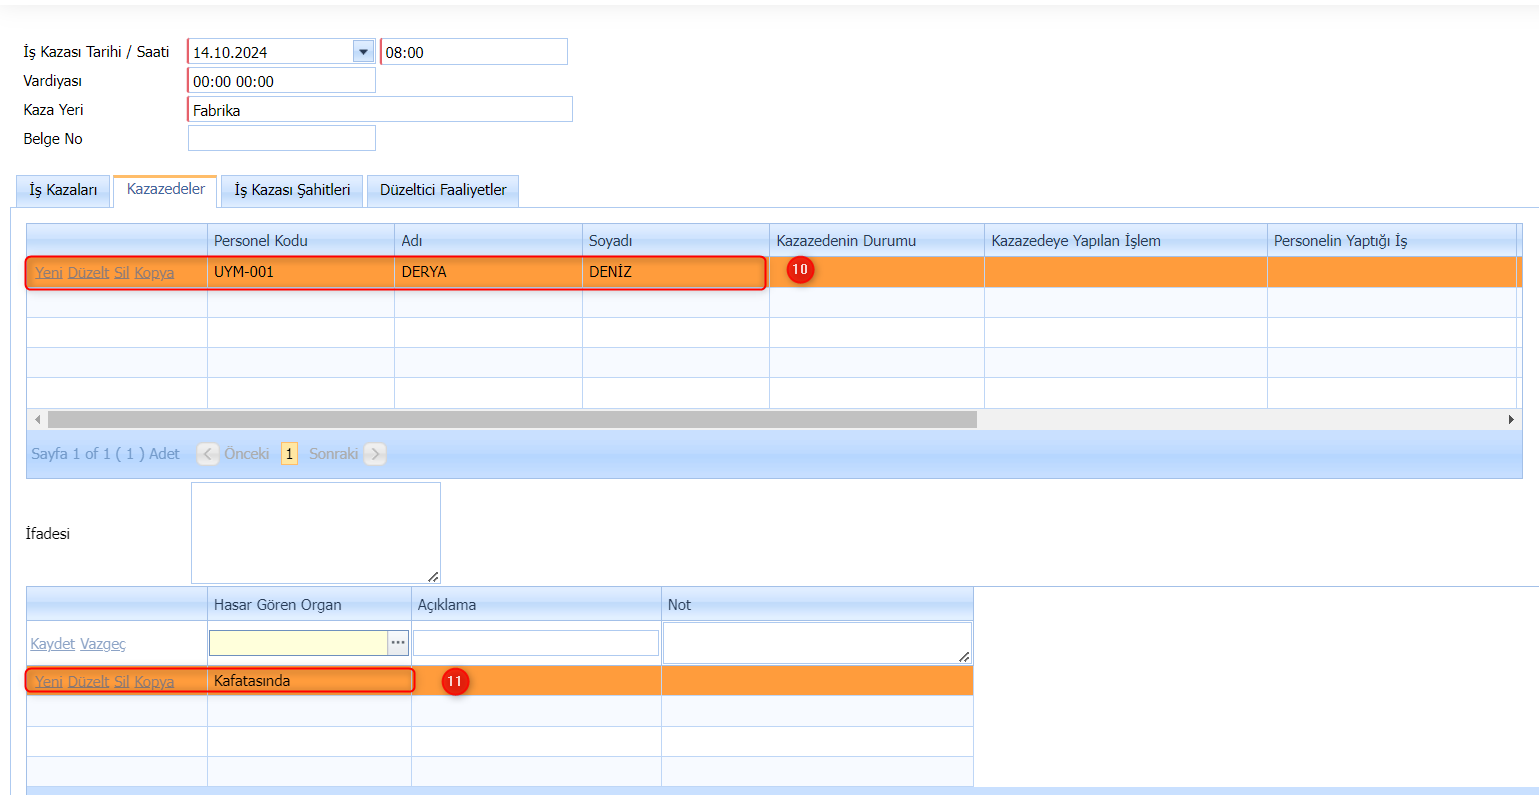Click Yeni link in DERYA DENİZ row
The height and width of the screenshot is (795, 1539).
[x=49, y=273]
